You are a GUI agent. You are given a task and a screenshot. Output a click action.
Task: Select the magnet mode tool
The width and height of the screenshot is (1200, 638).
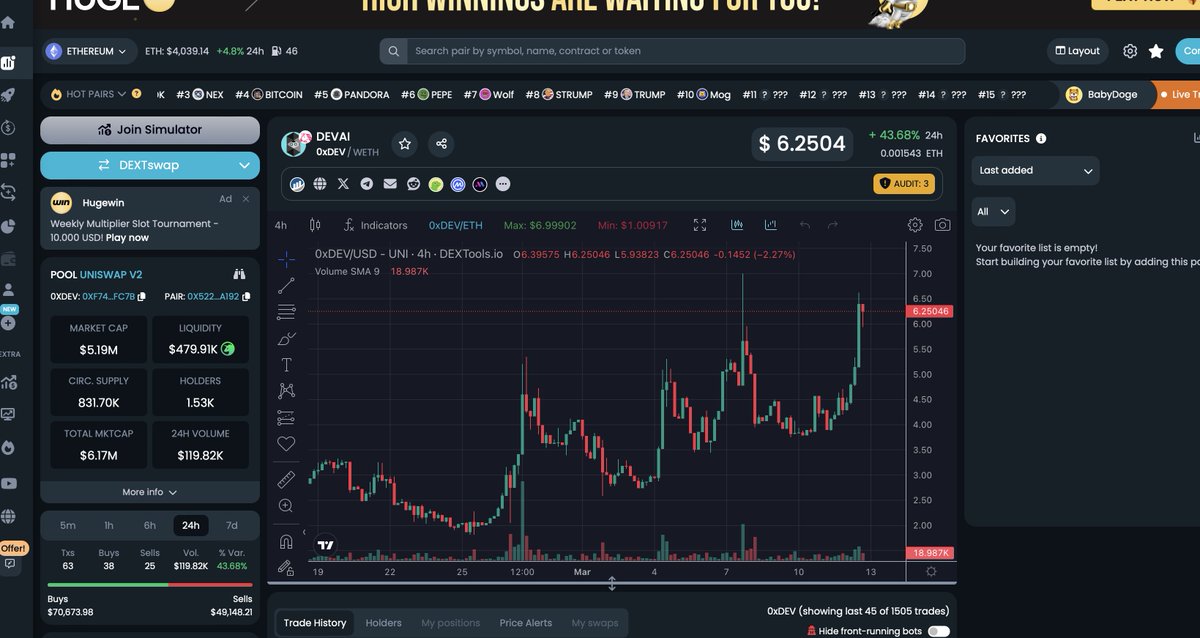pos(286,542)
